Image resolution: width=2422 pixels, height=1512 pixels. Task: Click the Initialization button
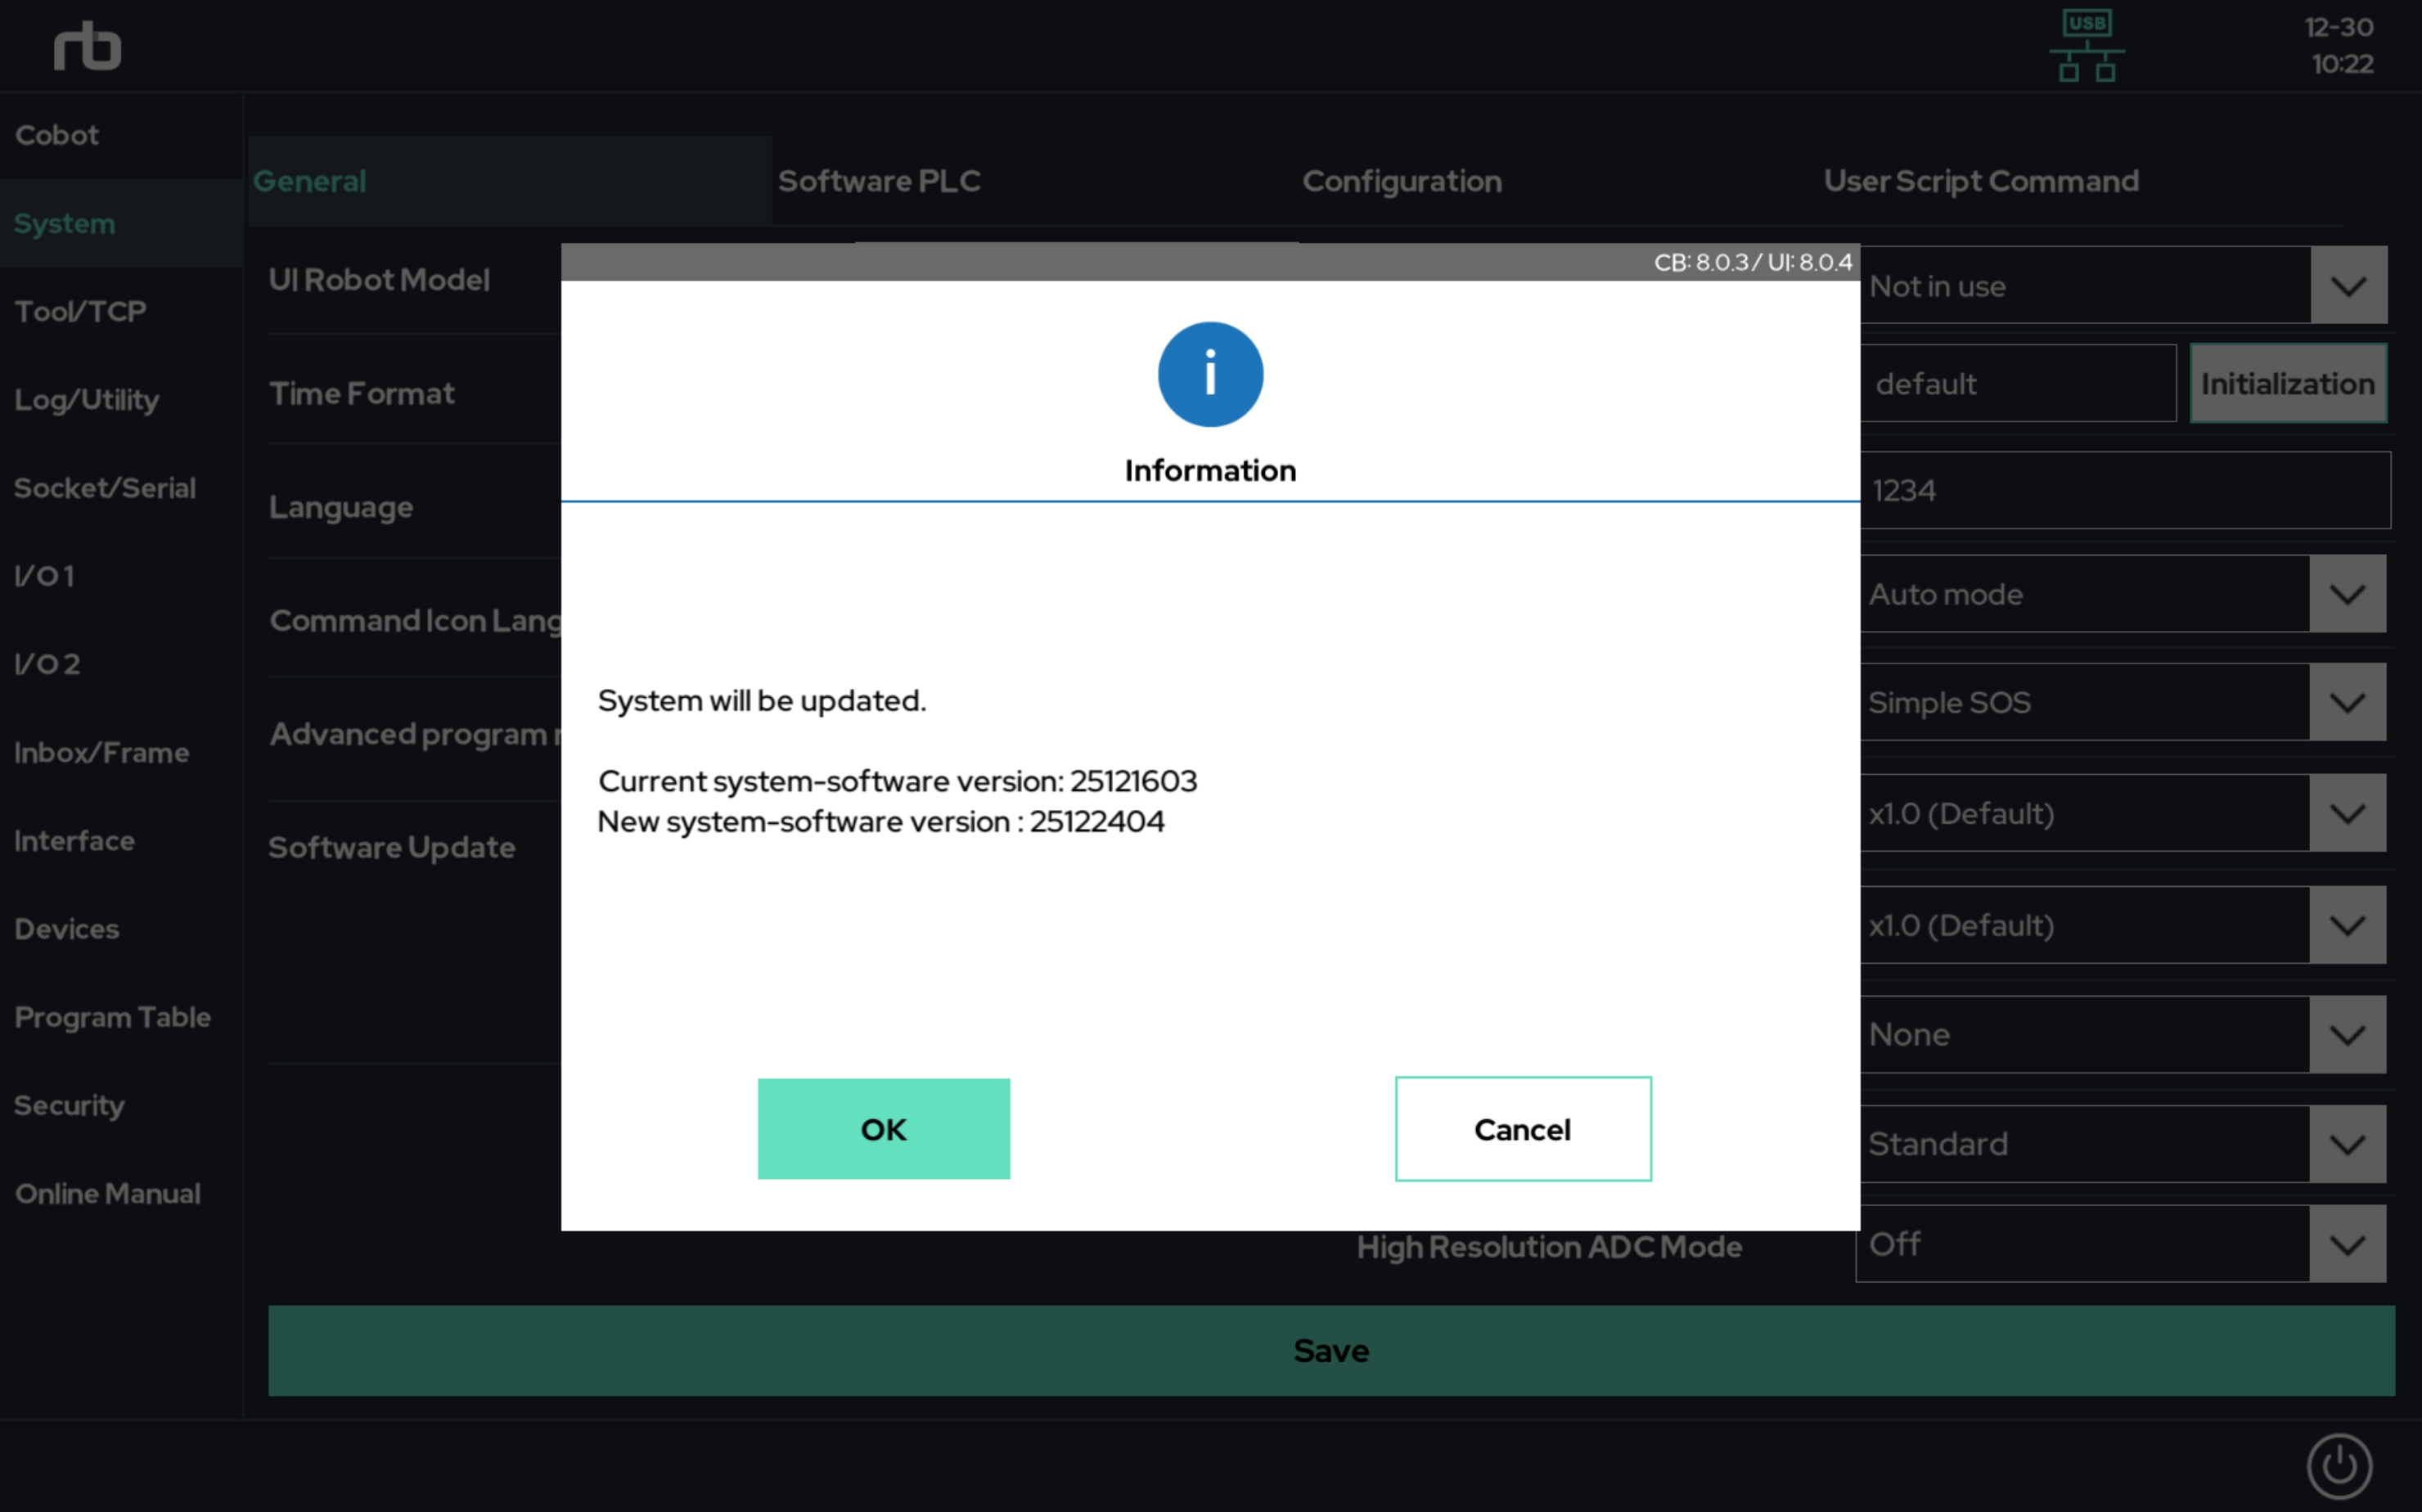(x=2287, y=384)
